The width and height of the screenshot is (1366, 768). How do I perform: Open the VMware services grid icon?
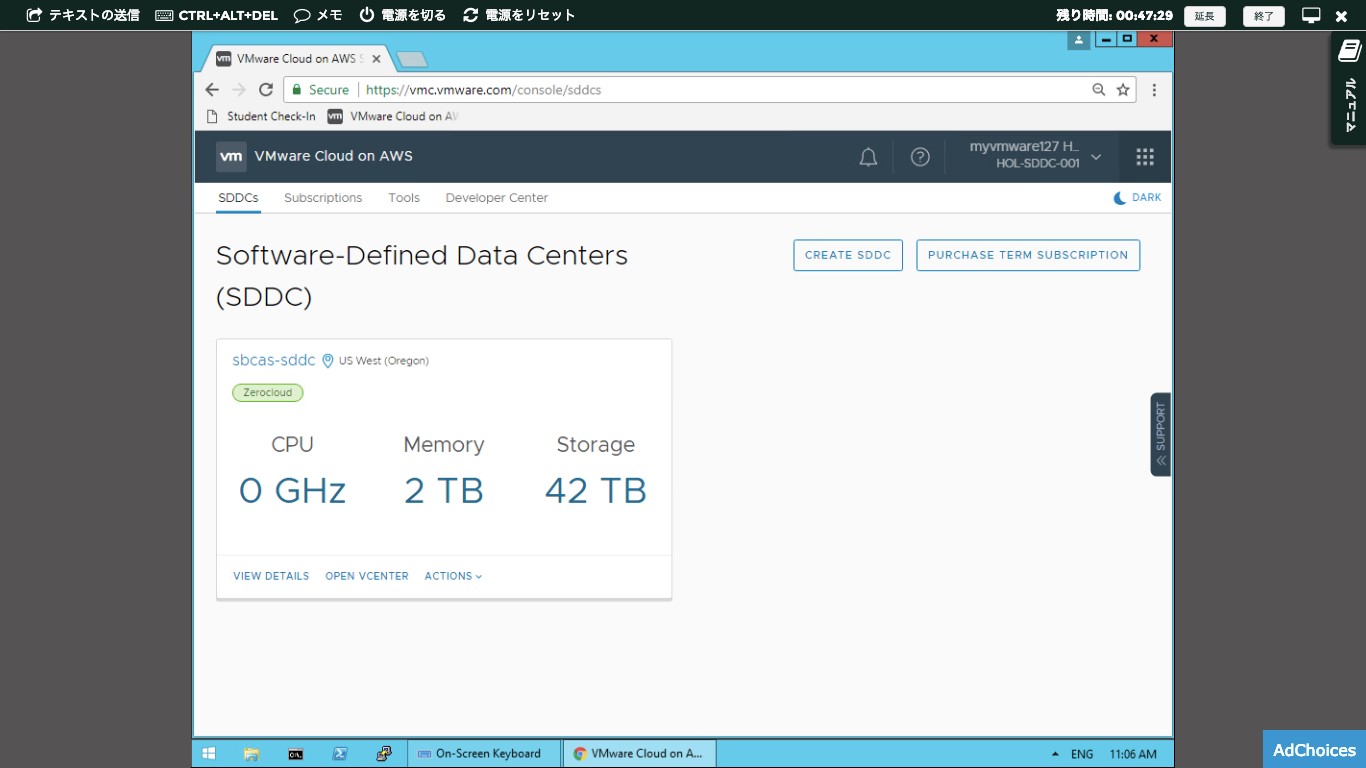point(1145,157)
